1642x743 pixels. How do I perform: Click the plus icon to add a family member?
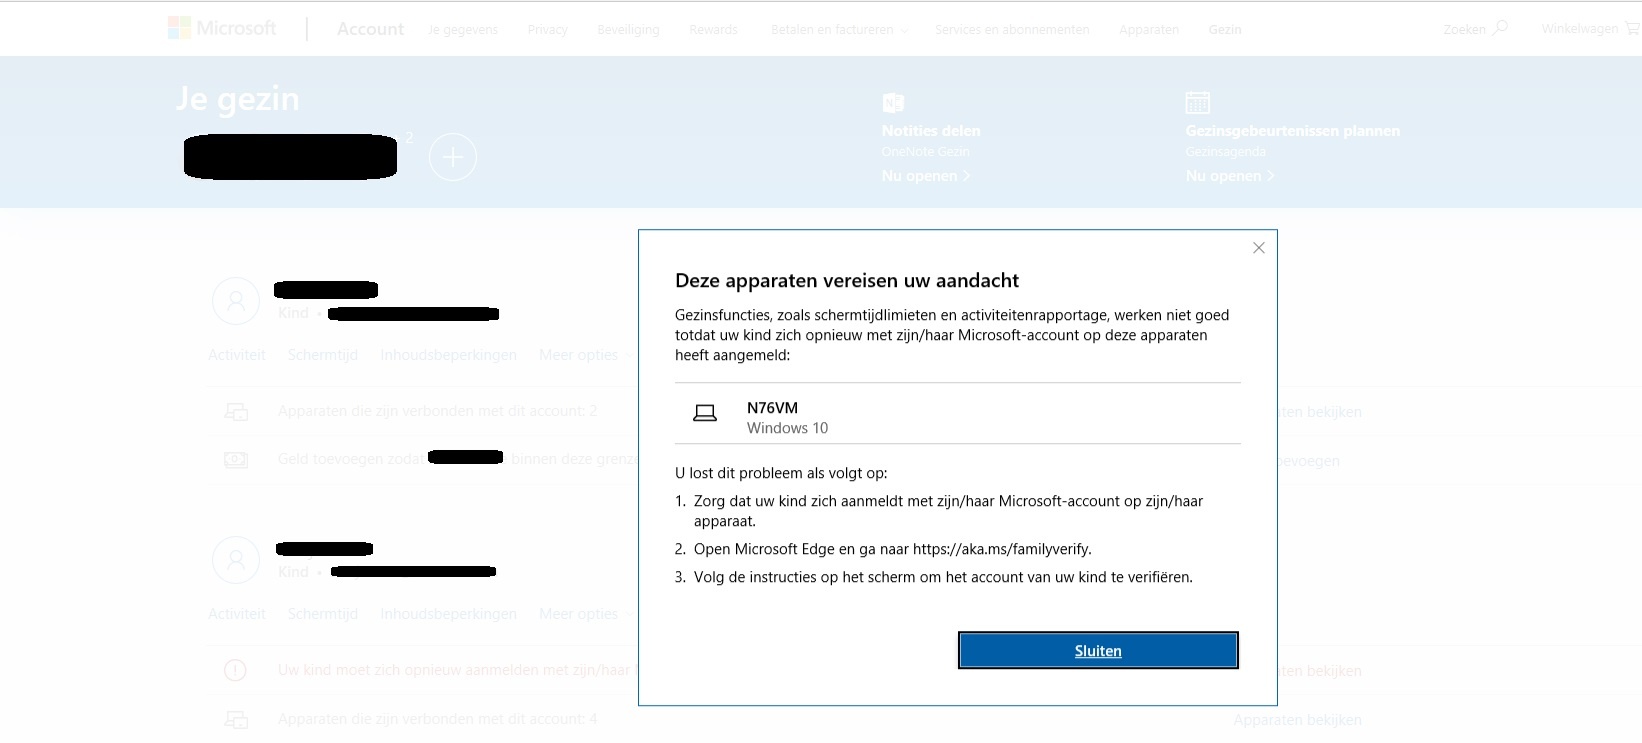tap(452, 156)
